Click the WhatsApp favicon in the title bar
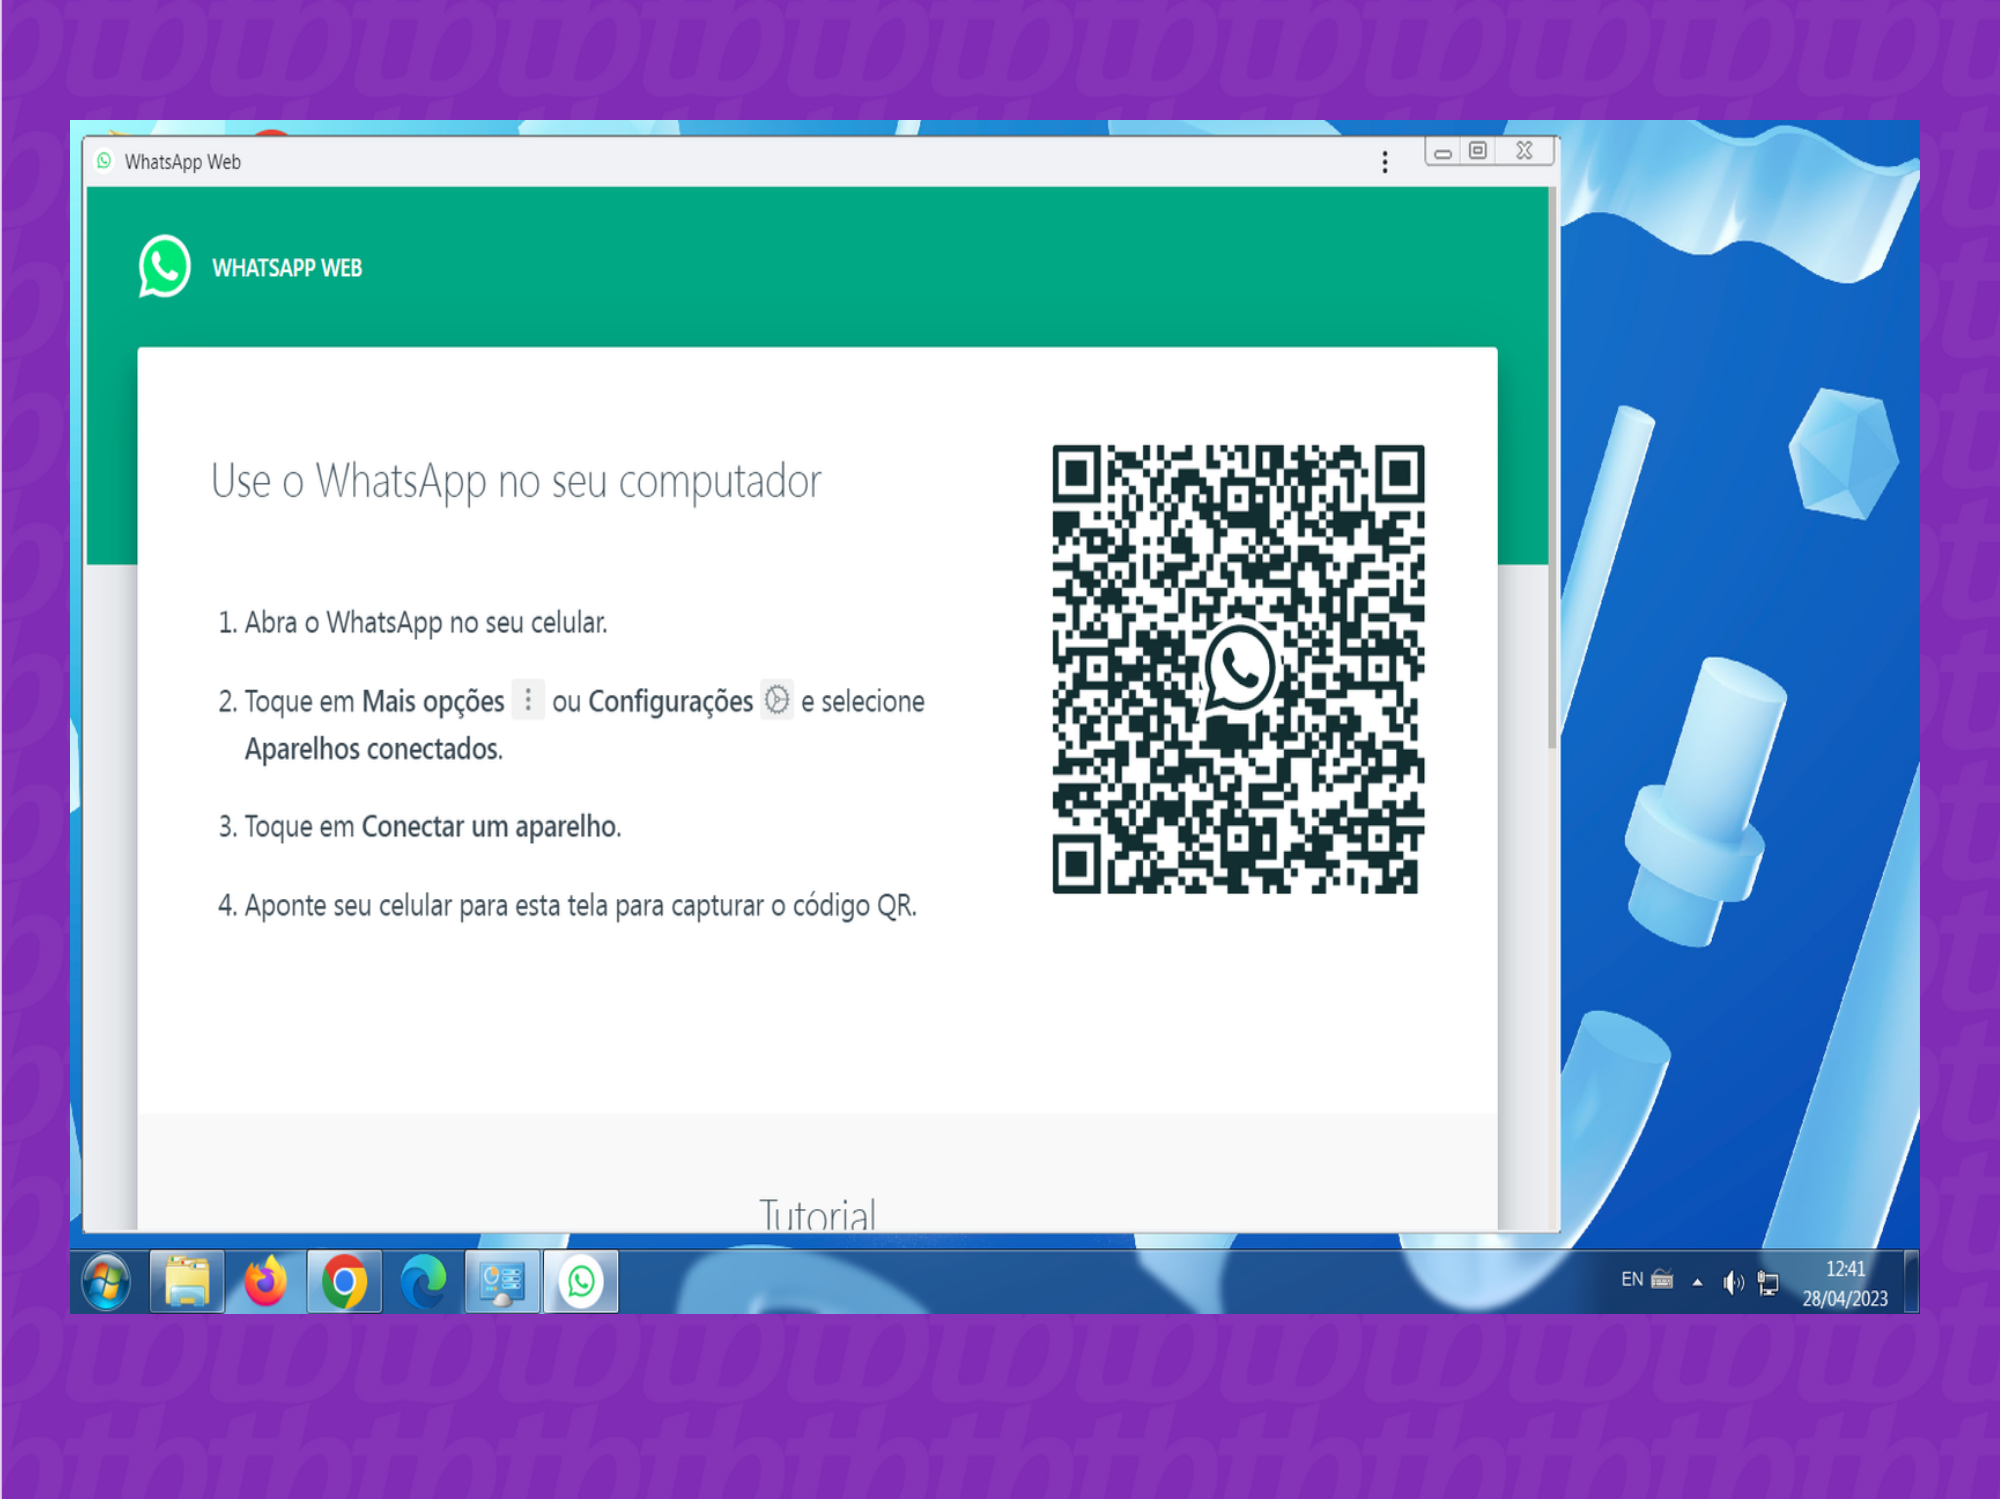 [104, 161]
